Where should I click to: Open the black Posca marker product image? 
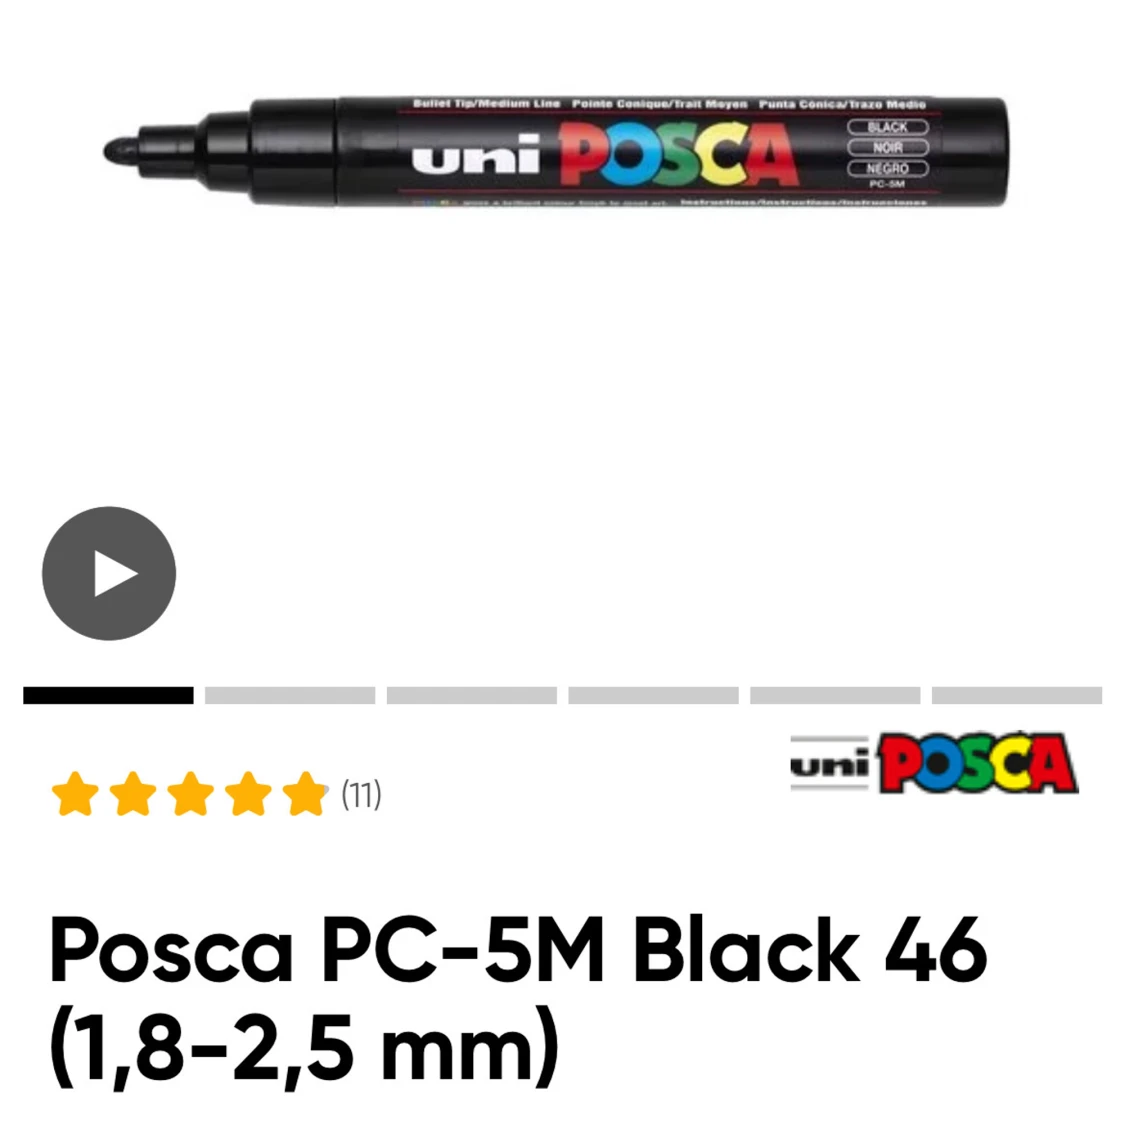(x=556, y=152)
